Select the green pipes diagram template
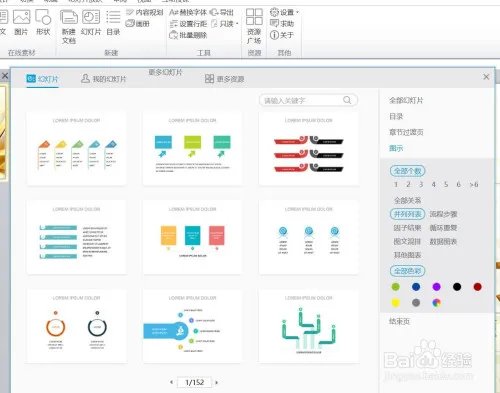The height and width of the screenshot is (393, 500). pyautogui.click(x=309, y=326)
